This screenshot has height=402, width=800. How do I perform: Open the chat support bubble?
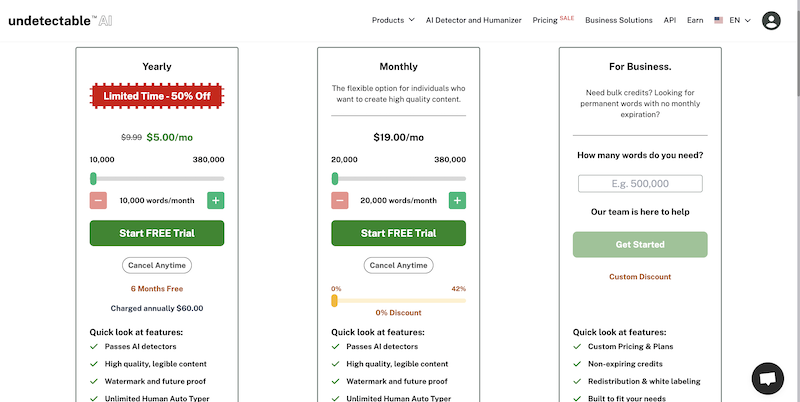[x=767, y=378]
